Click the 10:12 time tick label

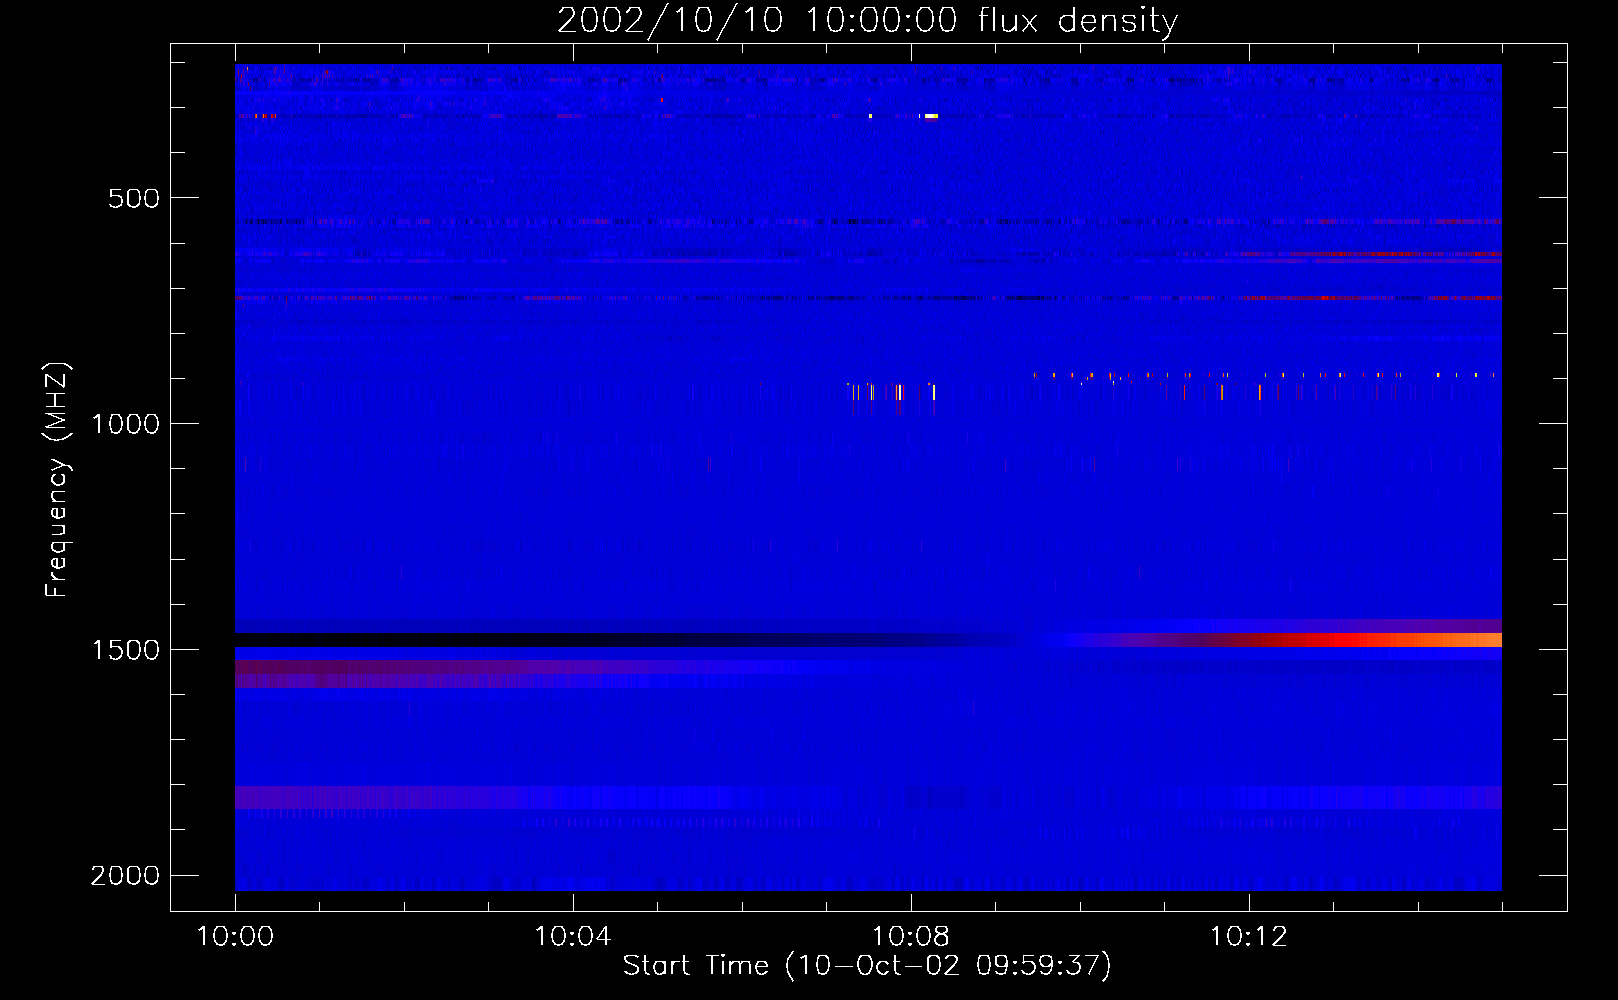1248,937
